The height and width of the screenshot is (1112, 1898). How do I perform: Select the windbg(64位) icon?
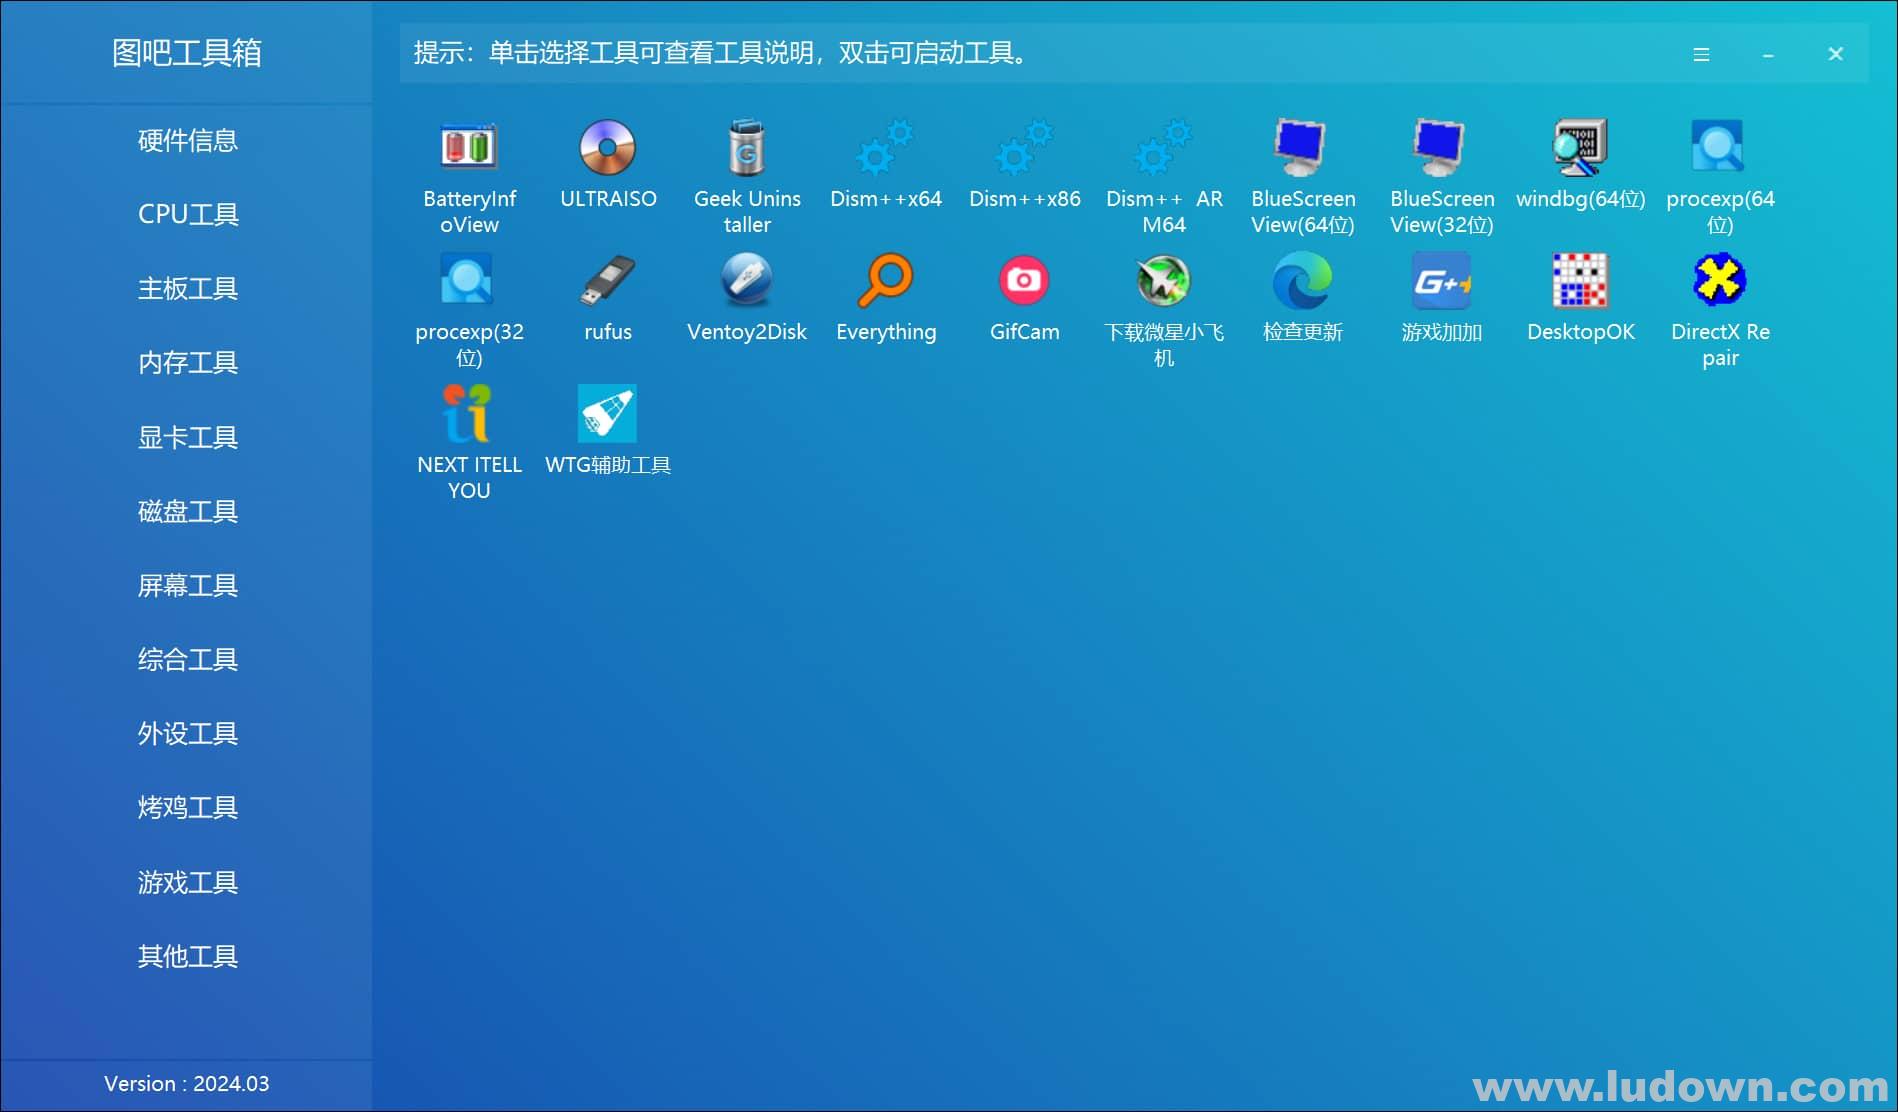pyautogui.click(x=1580, y=147)
